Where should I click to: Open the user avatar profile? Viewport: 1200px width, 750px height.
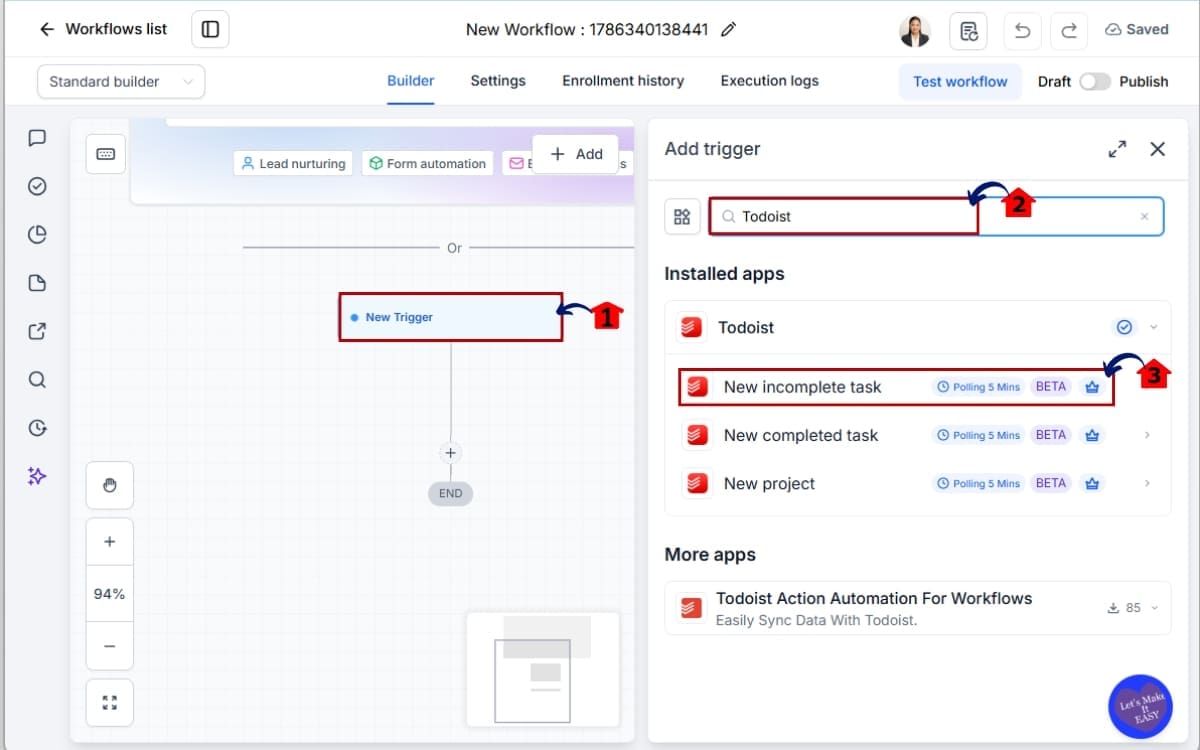(x=915, y=30)
